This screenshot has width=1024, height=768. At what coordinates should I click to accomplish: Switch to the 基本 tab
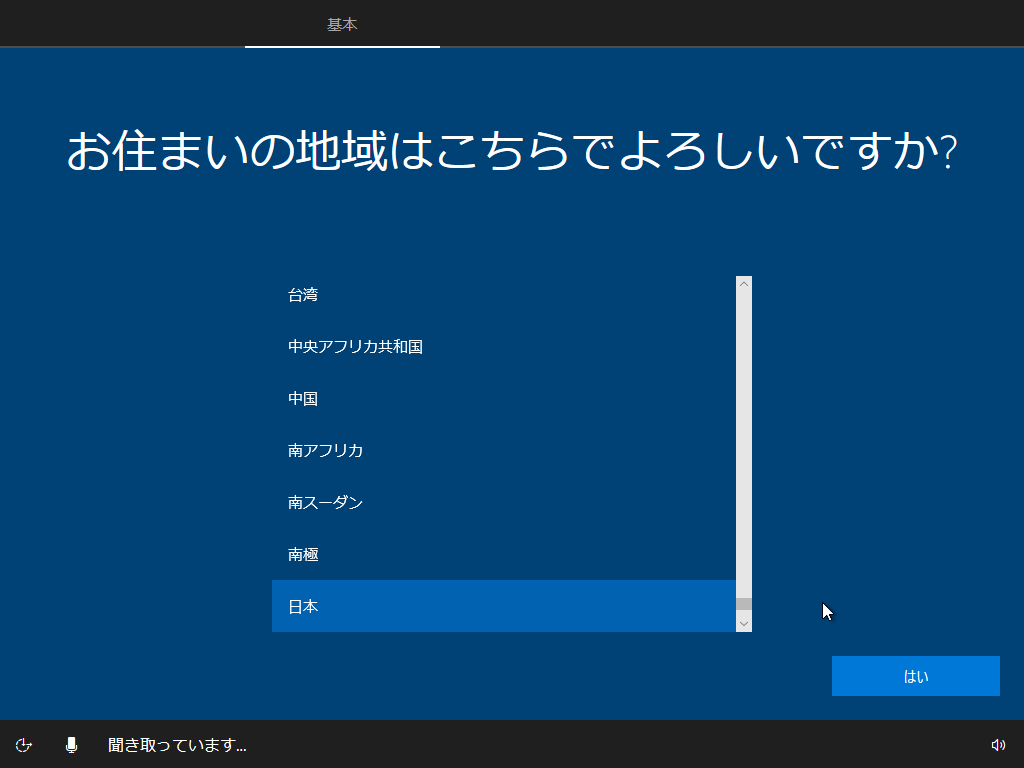[342, 24]
